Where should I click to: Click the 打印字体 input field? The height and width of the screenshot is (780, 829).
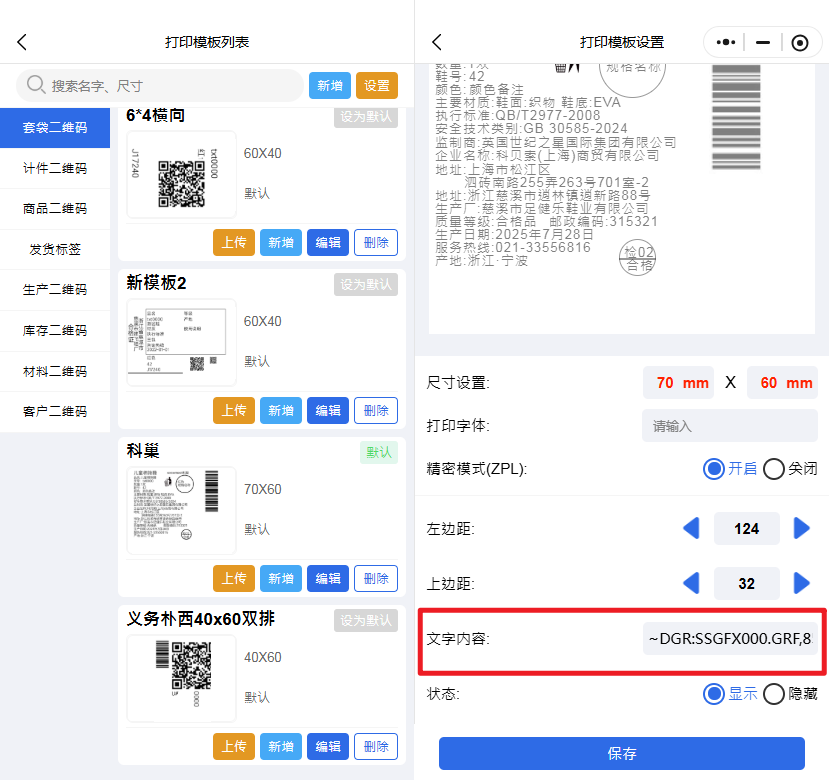pos(729,426)
